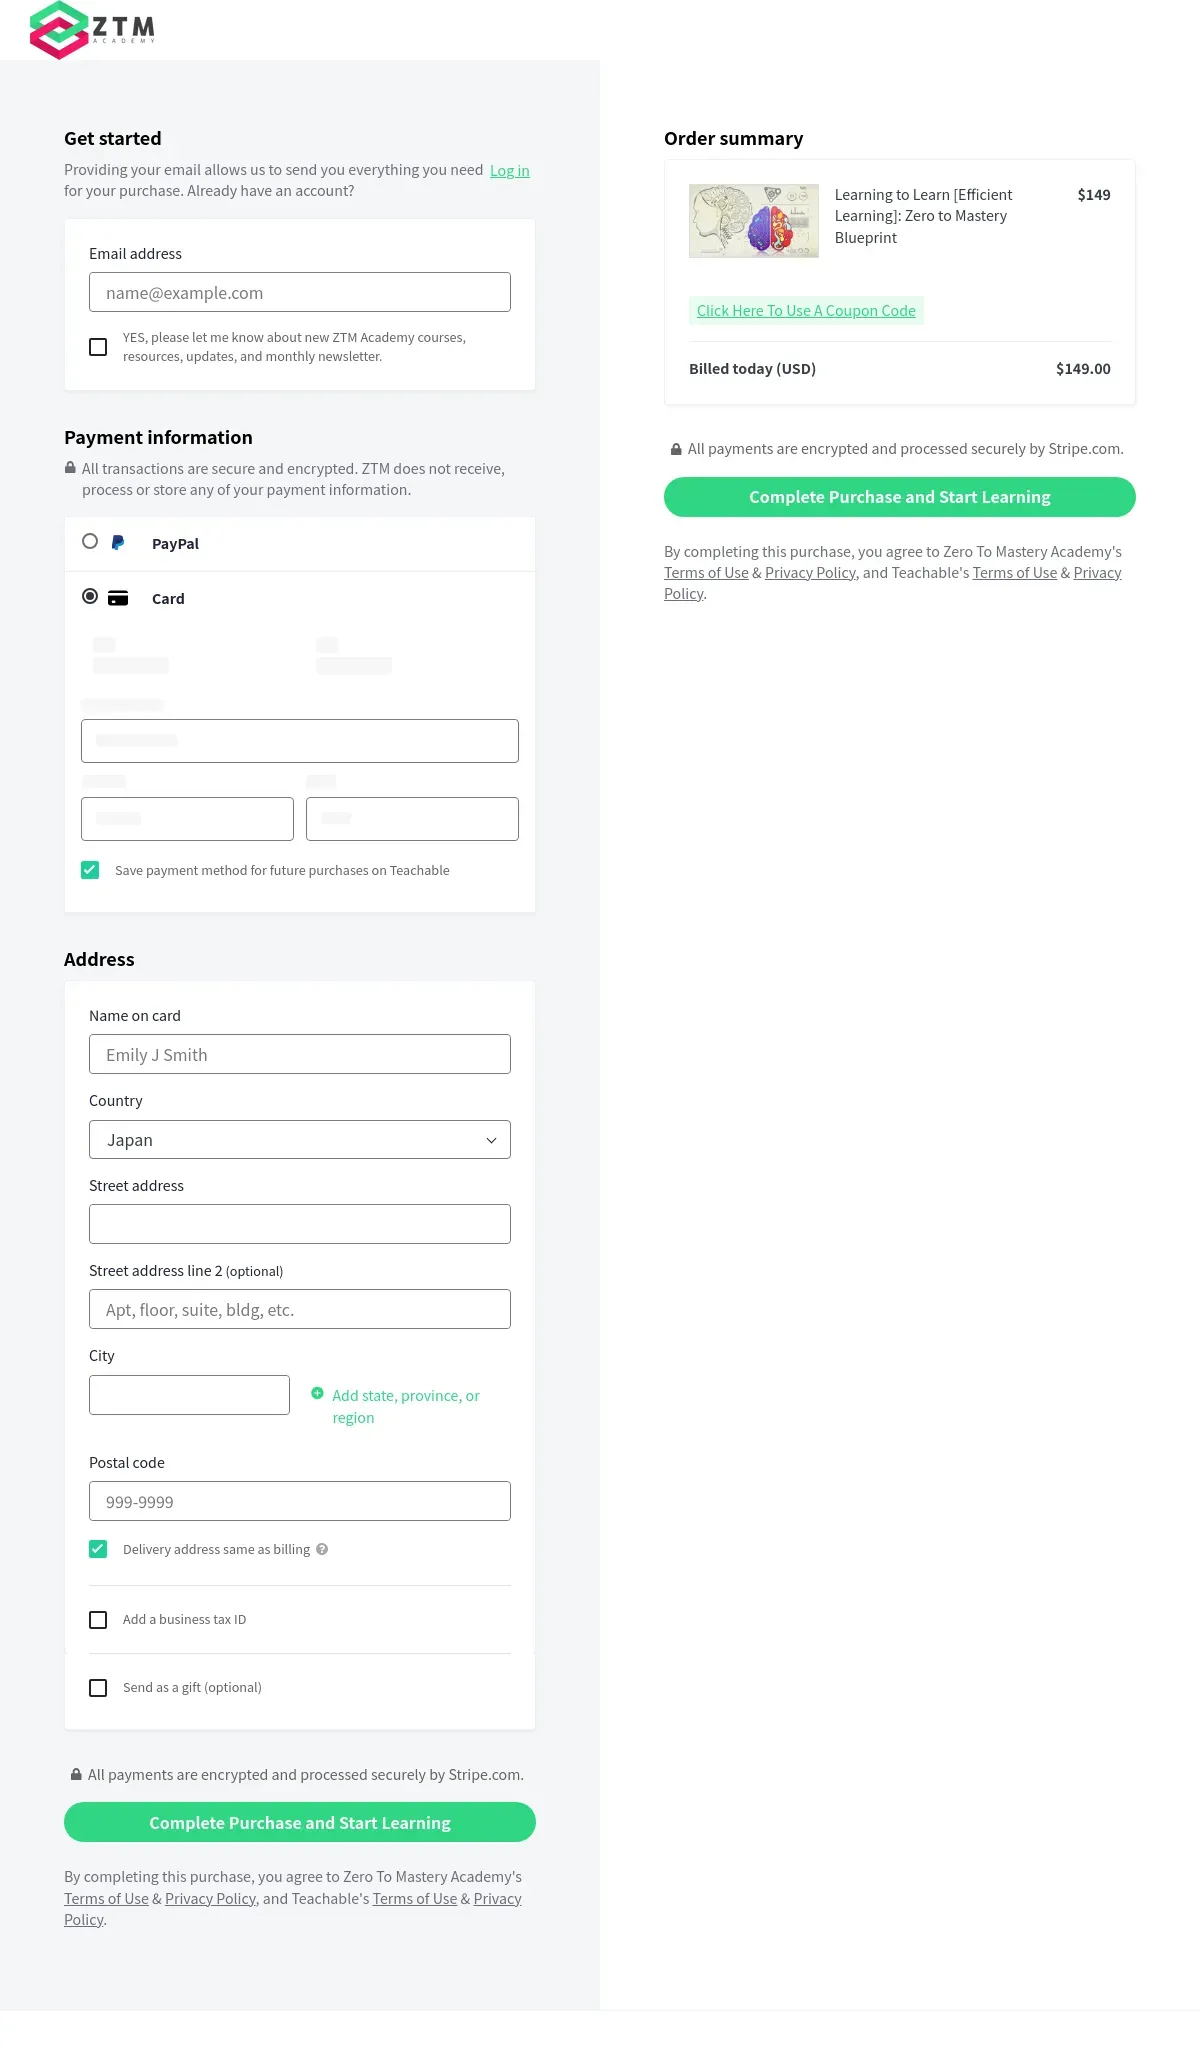This screenshot has width=1200, height=2053.
Task: Tick the Add a business tax ID box
Action: pyautogui.click(x=98, y=1619)
